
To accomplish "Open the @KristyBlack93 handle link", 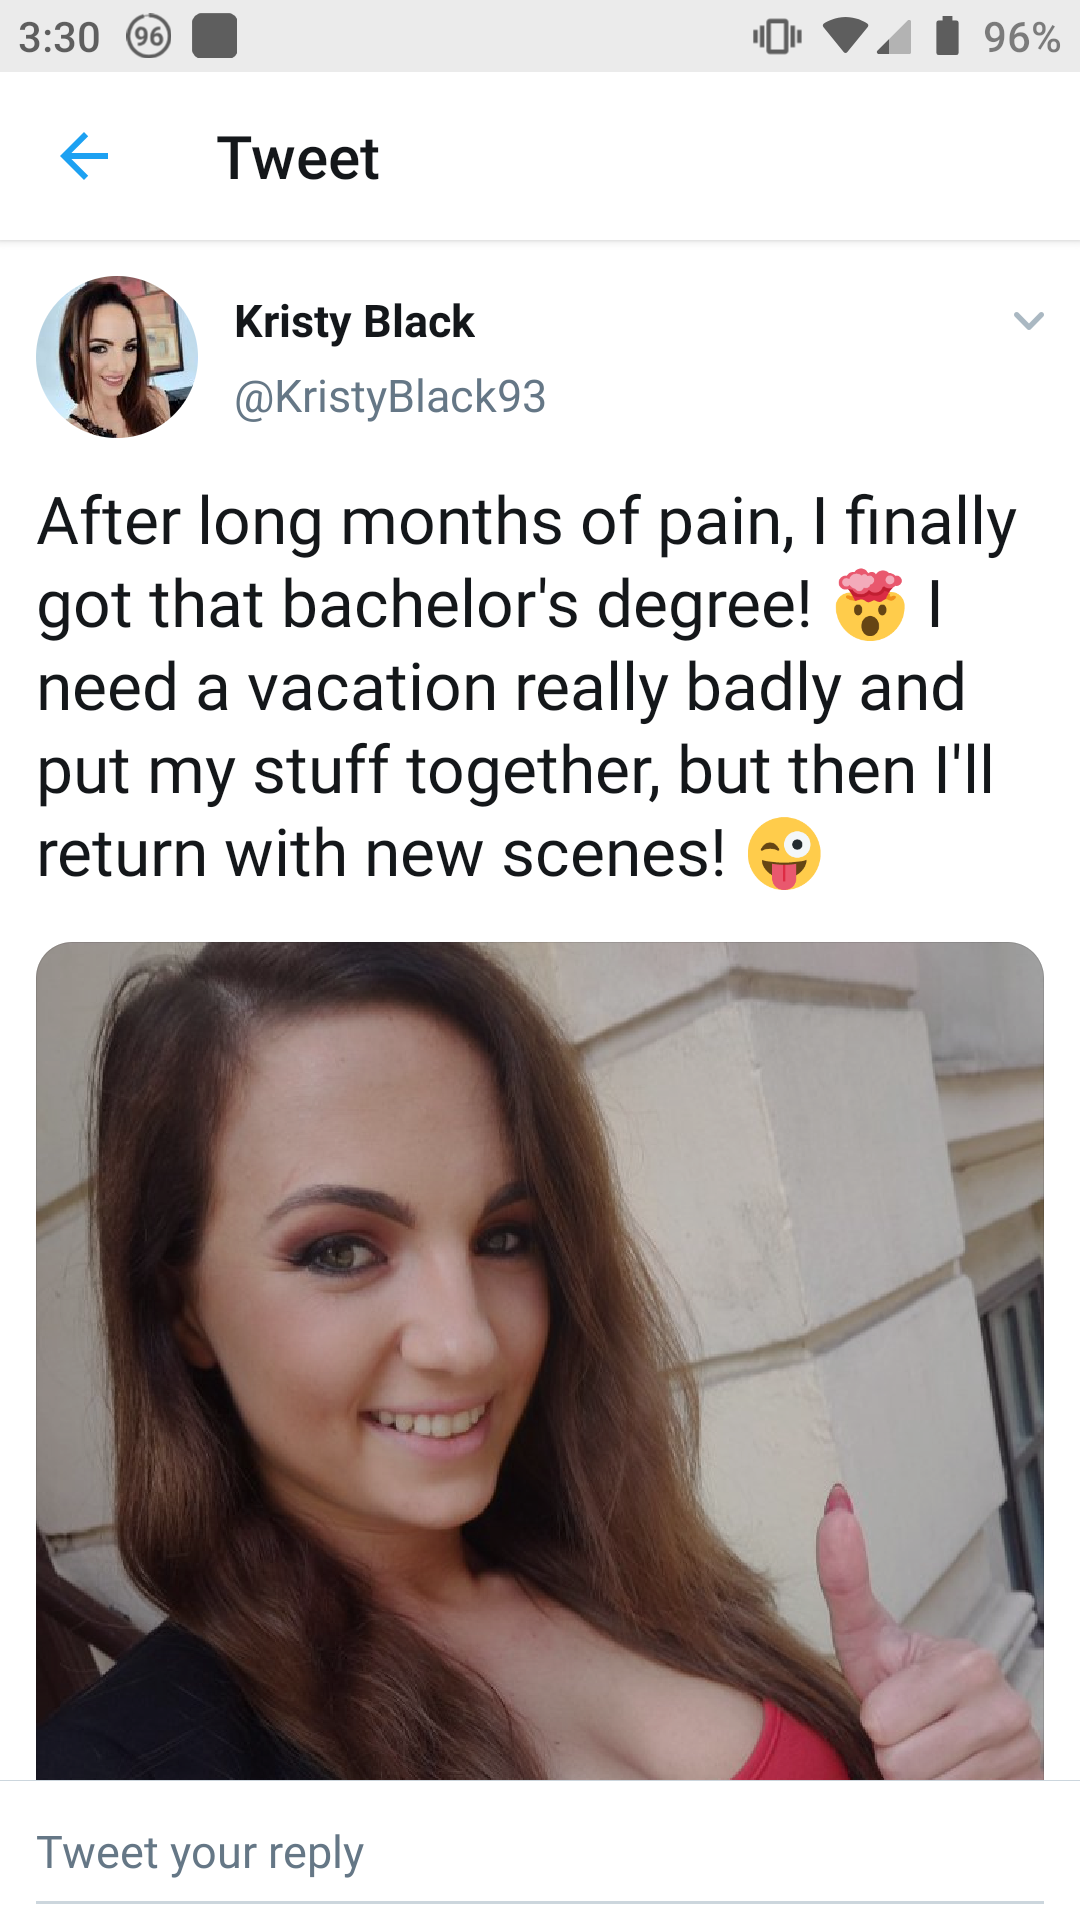I will pyautogui.click(x=390, y=397).
